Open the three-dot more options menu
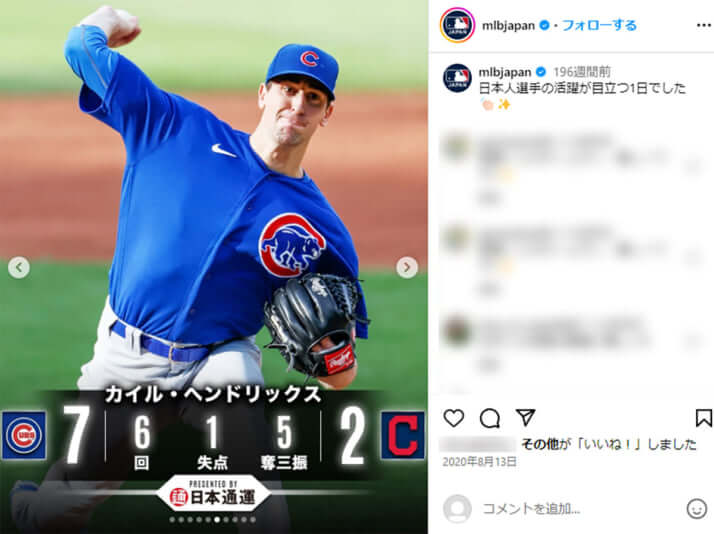Image resolution: width=714 pixels, height=534 pixels. click(x=704, y=25)
